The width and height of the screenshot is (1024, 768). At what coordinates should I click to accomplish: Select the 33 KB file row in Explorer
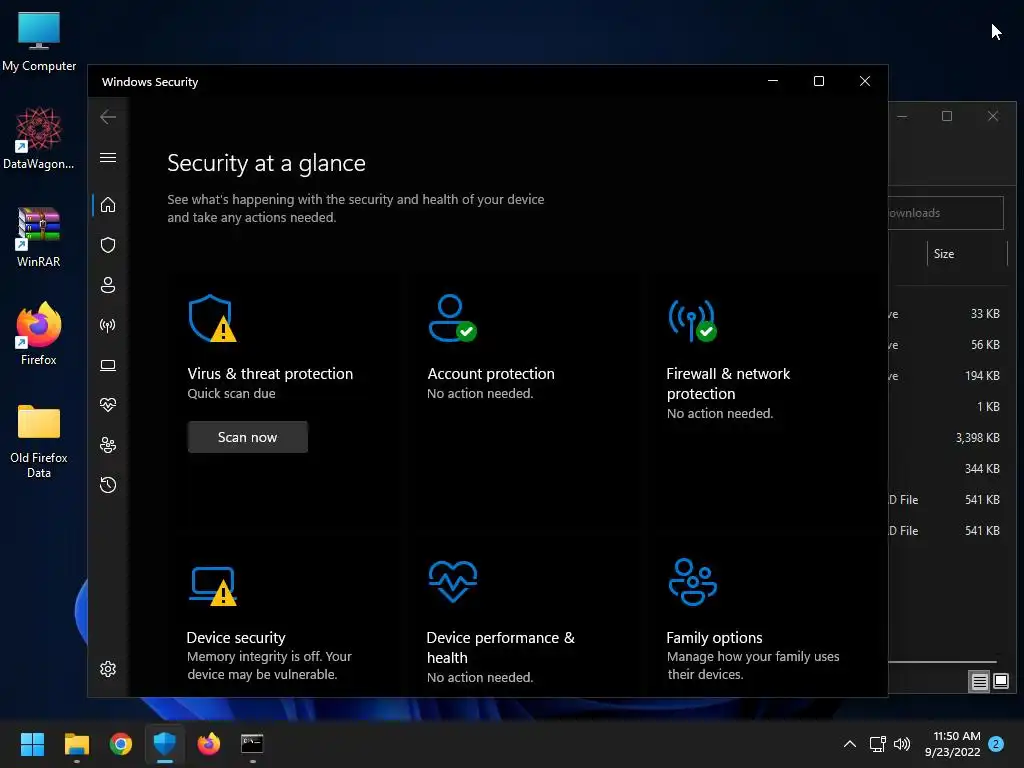948,313
